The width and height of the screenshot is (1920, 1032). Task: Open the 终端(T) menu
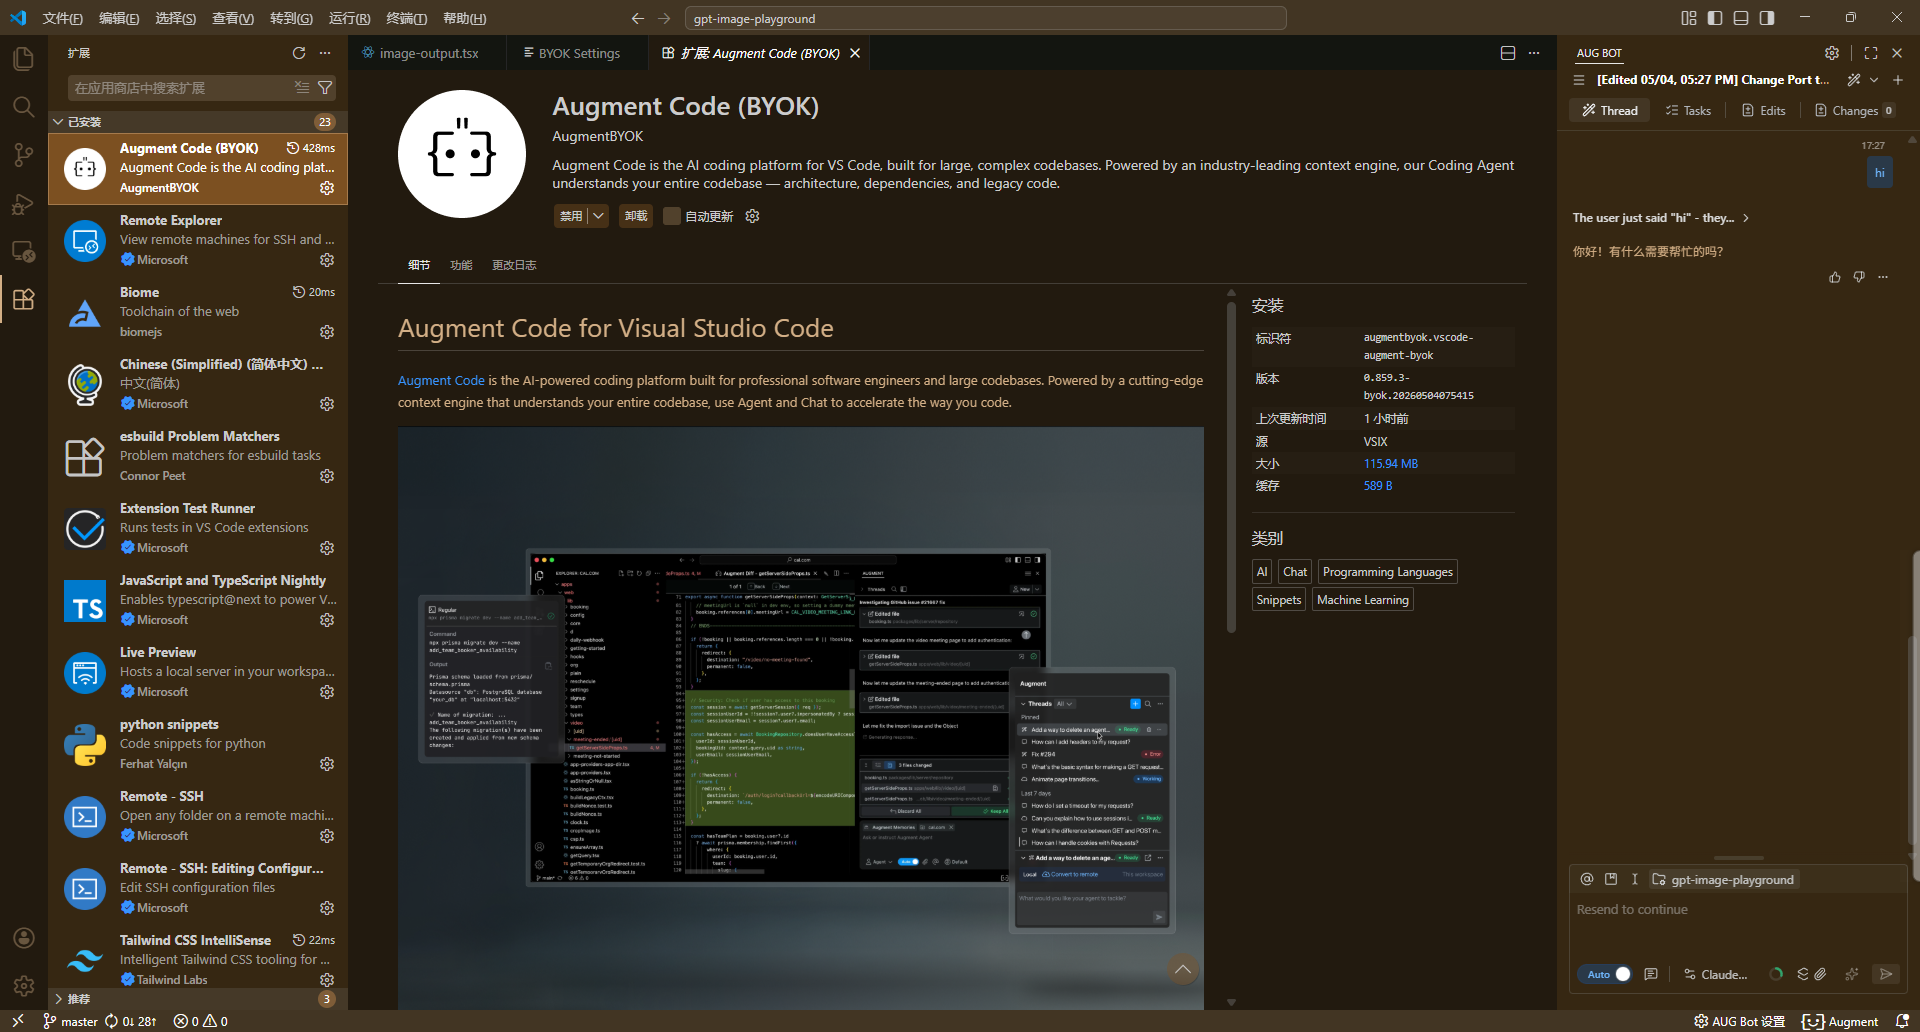[x=406, y=18]
